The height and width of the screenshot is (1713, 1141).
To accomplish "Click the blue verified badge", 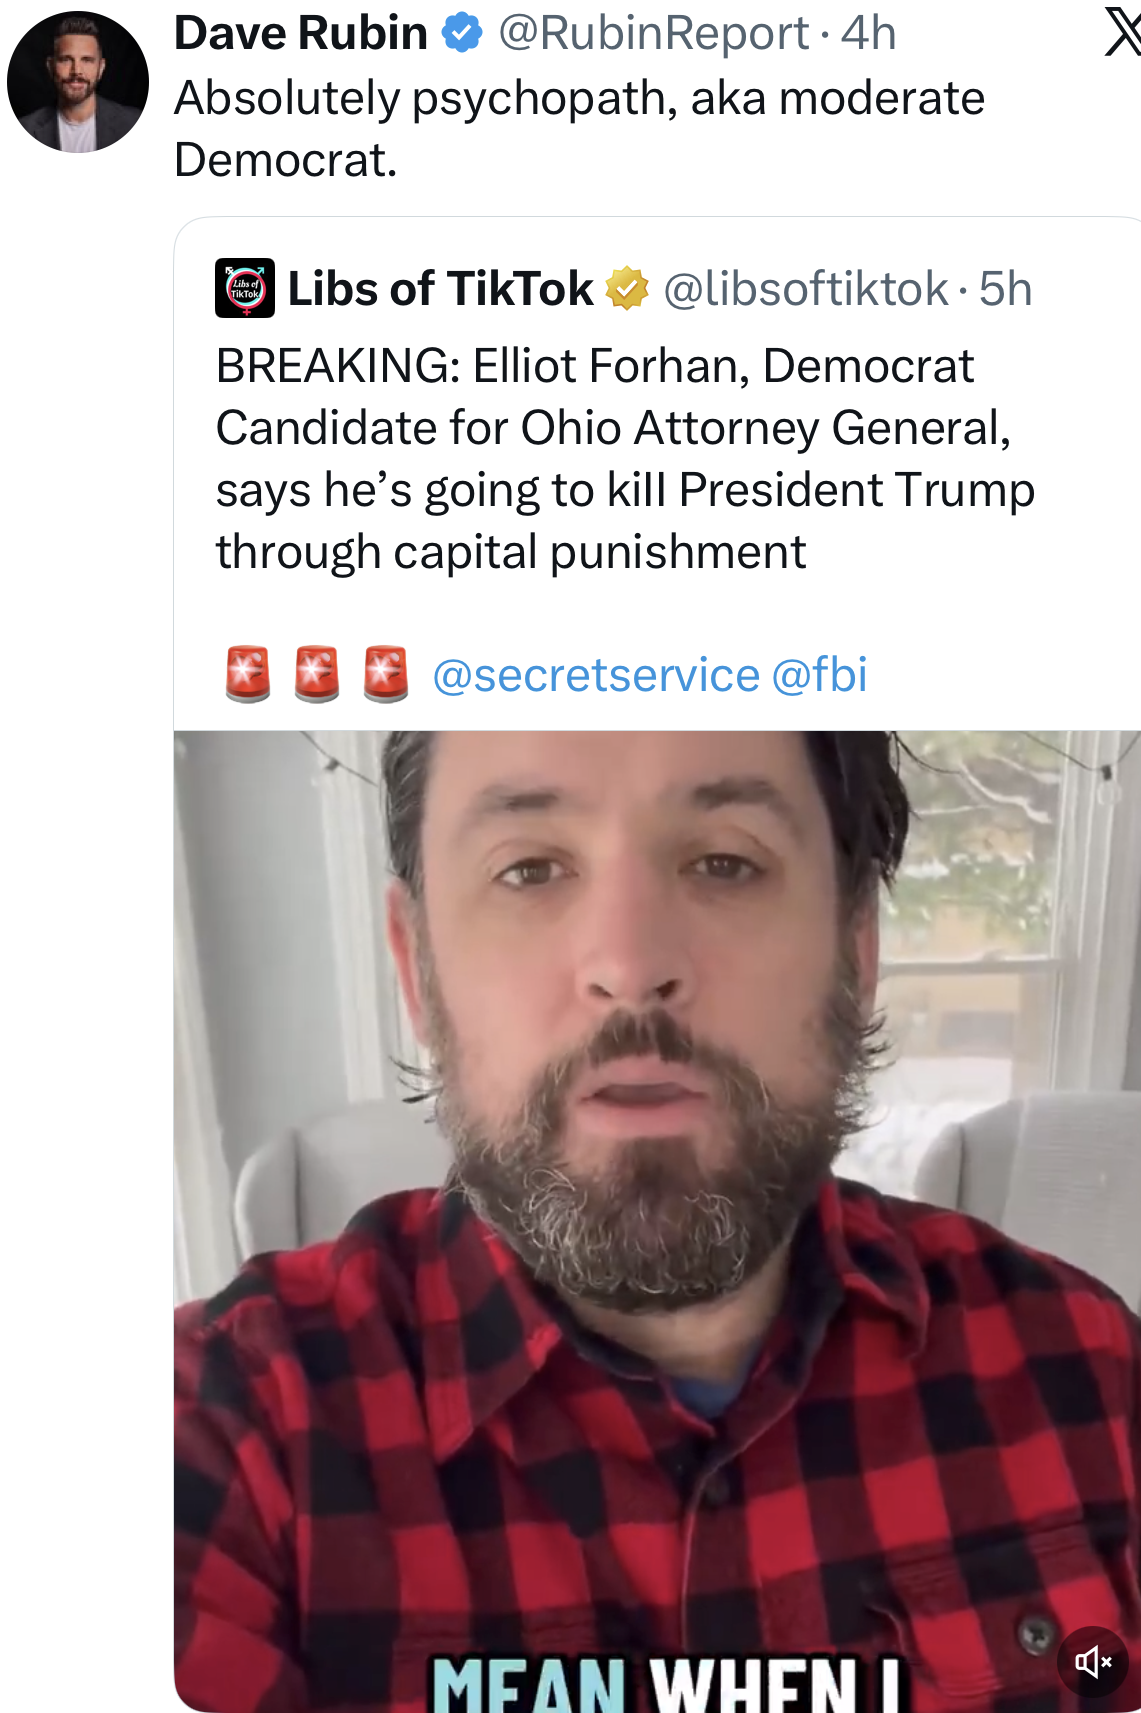I will [x=462, y=34].
